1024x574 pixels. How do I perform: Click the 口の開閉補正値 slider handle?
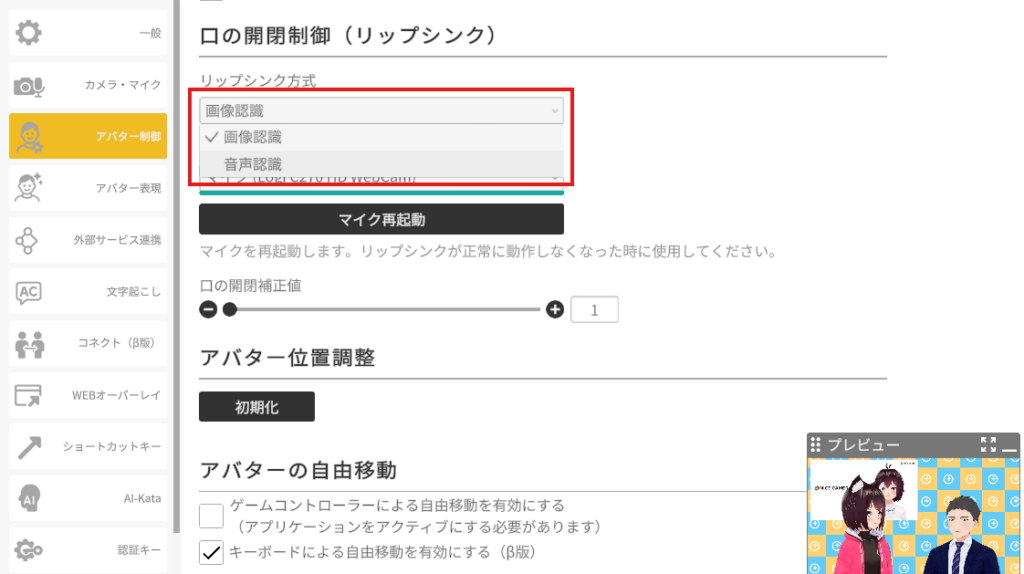[230, 310]
